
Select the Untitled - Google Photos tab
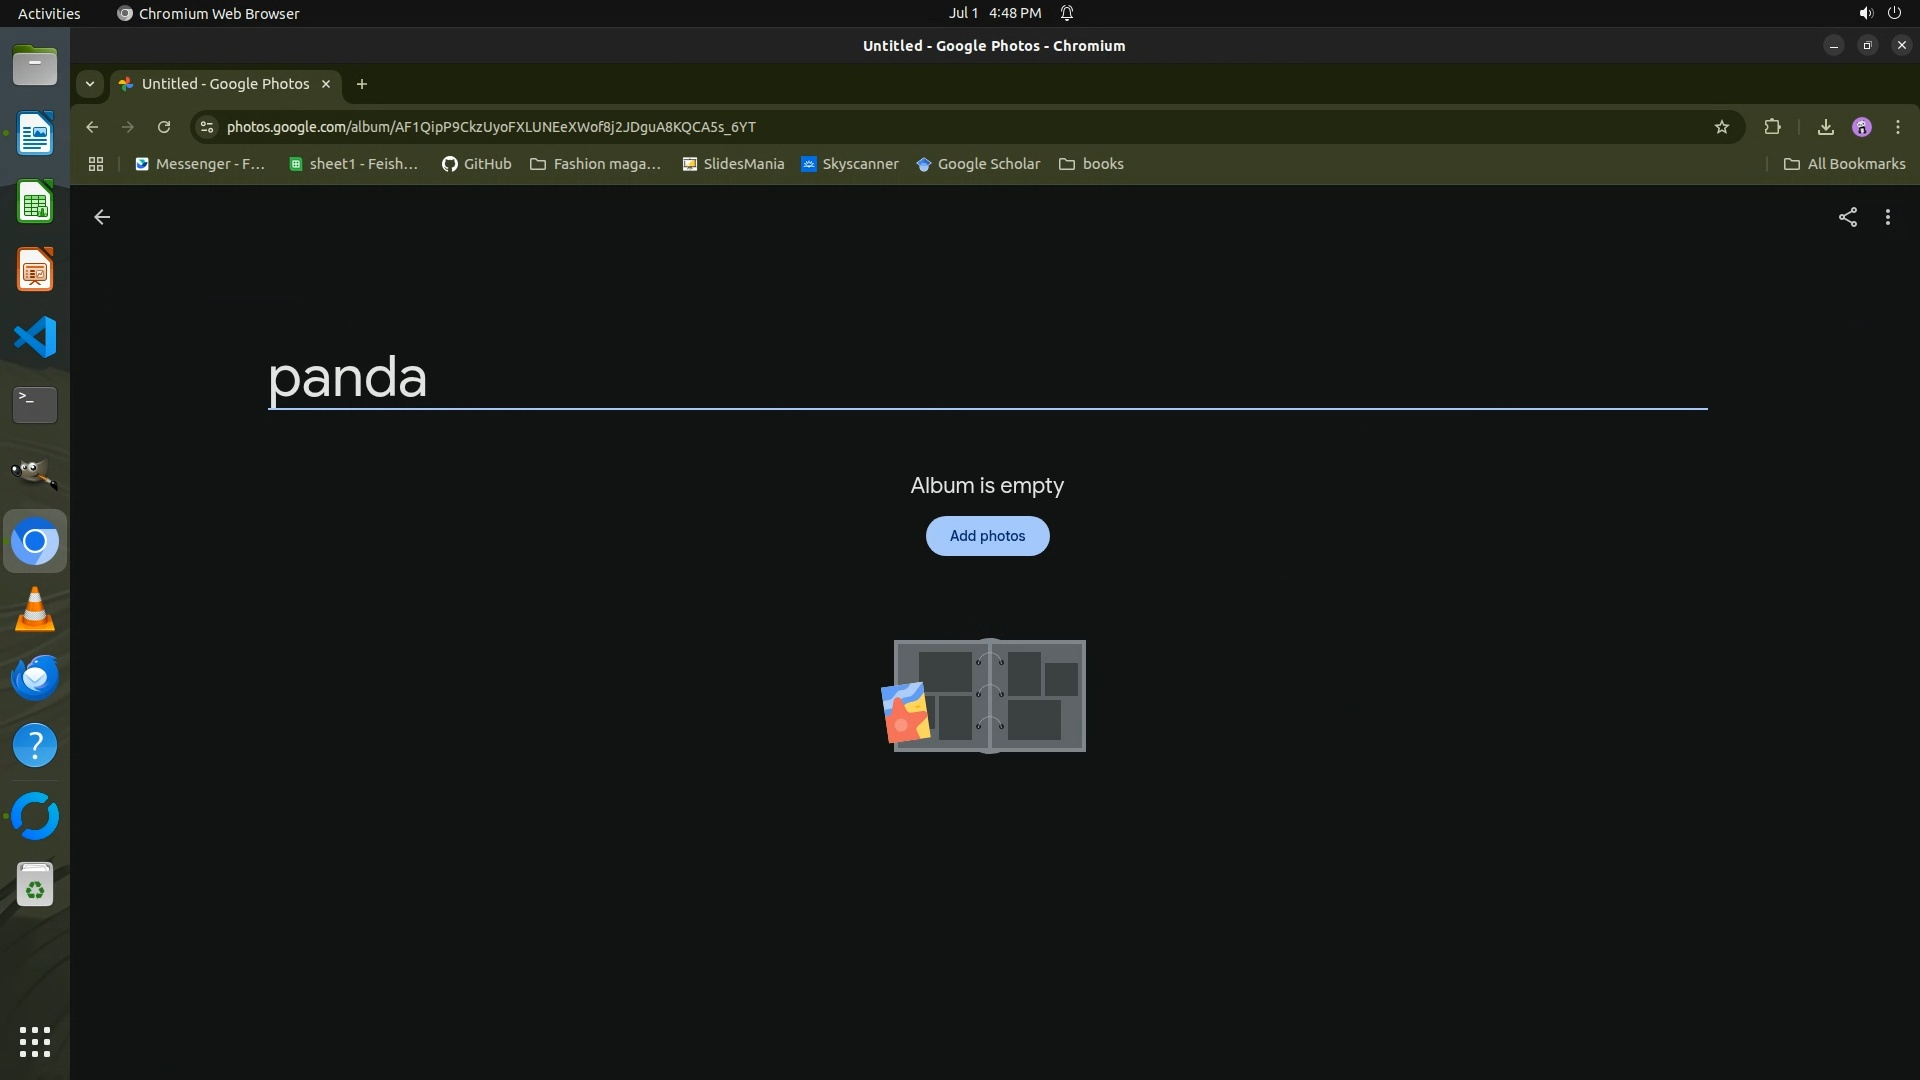(x=225, y=84)
